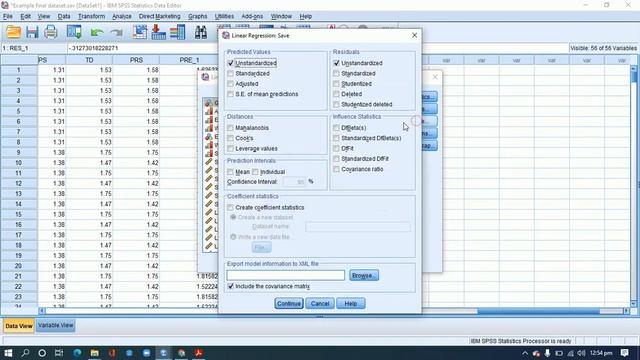640x360 pixels.
Task: Enable Mahalanobis distance
Action: [x=231, y=128]
